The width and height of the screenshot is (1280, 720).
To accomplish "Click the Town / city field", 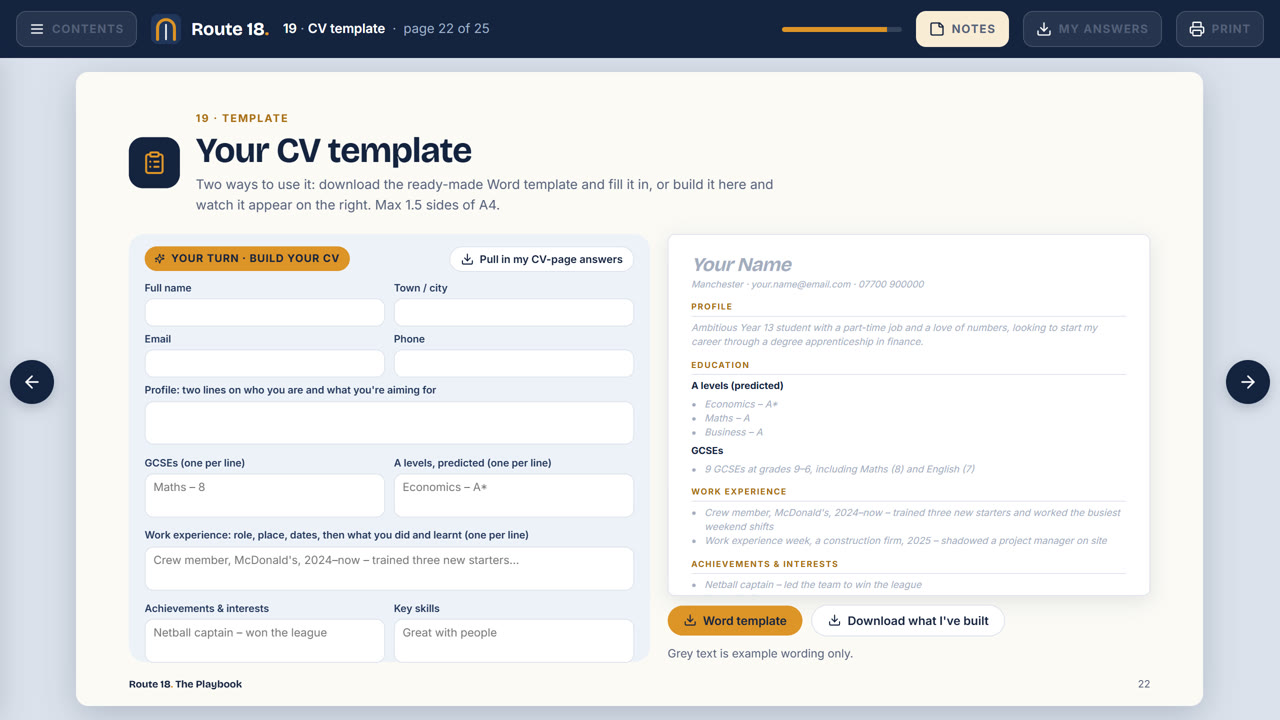I will coord(514,312).
